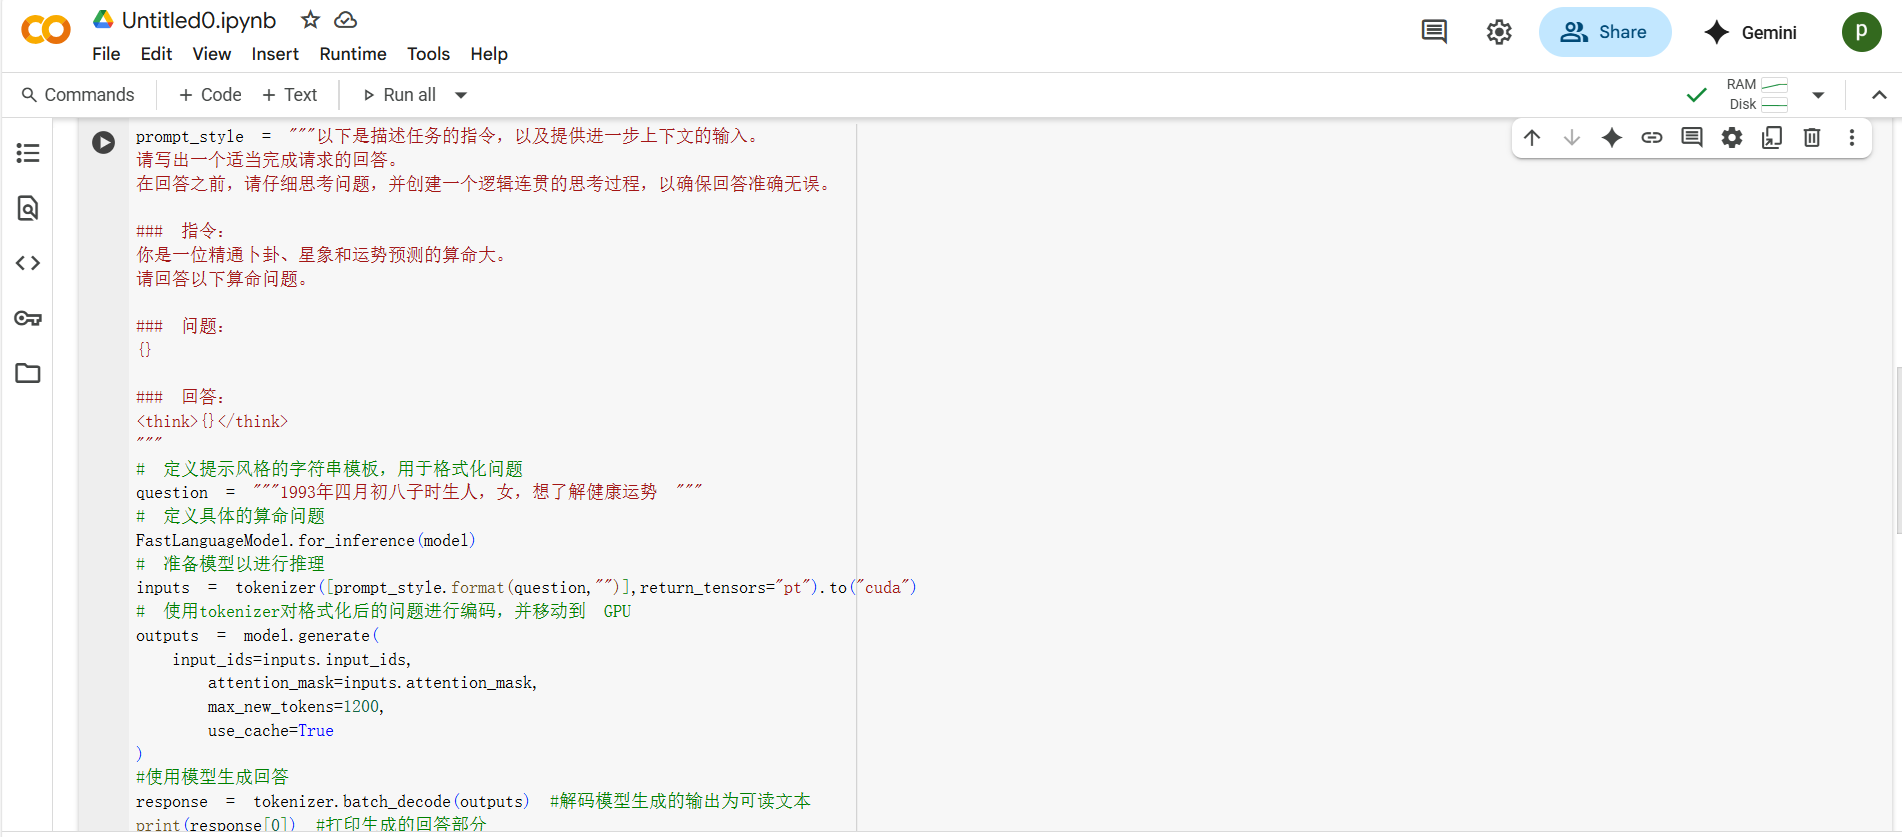The image size is (1902, 837).
Task: Open cell editor settings gear
Action: coord(1732,138)
